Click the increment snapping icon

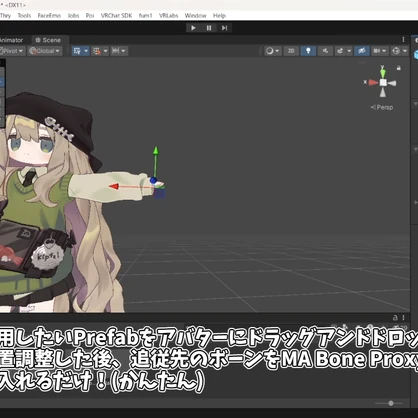click(115, 51)
